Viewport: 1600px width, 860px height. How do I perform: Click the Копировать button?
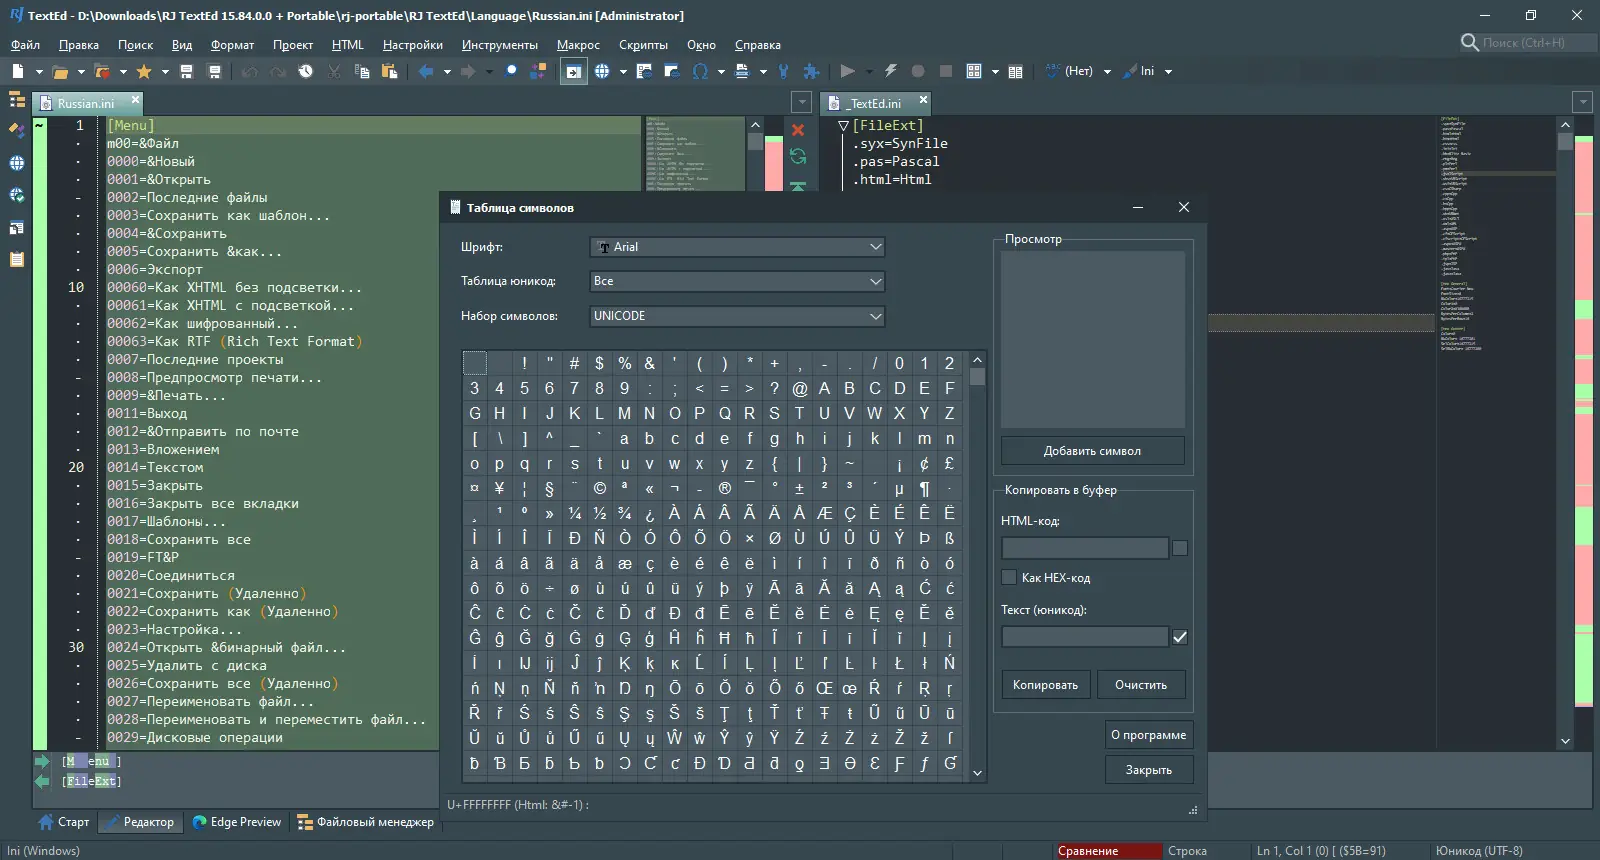pyautogui.click(x=1045, y=685)
